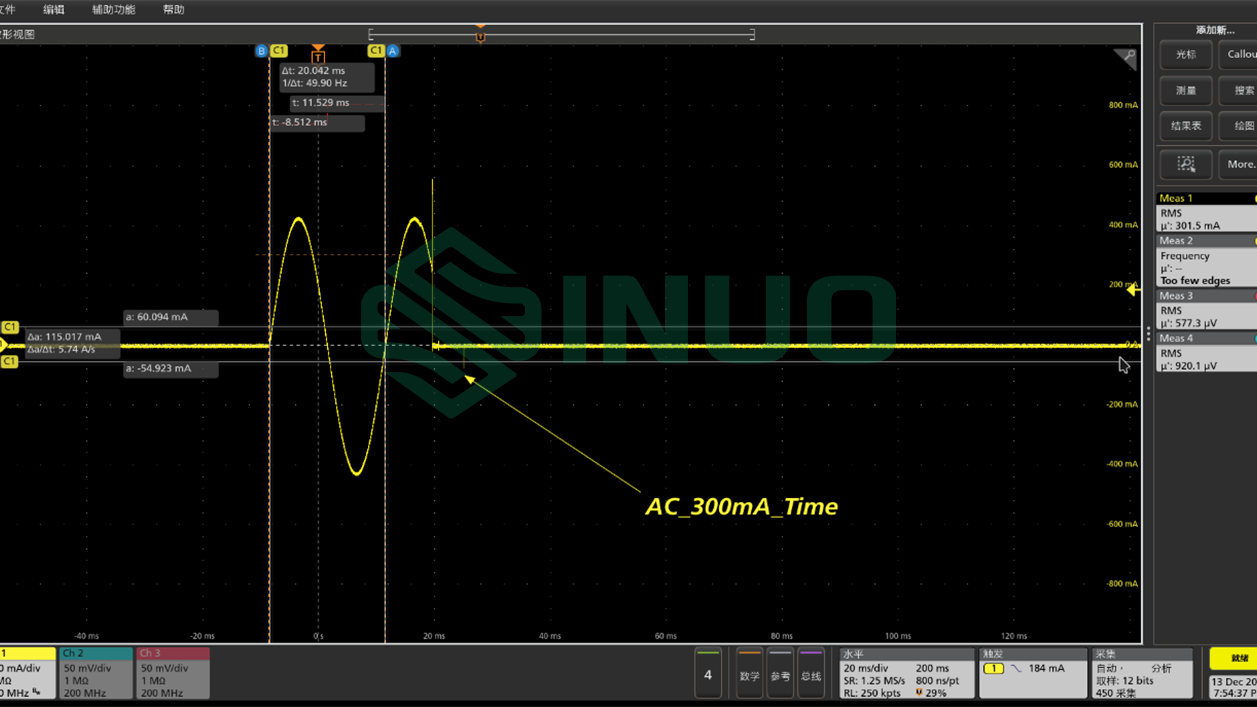1257x707 pixels.
Task: Select cursor B marker handle
Action: 261,50
